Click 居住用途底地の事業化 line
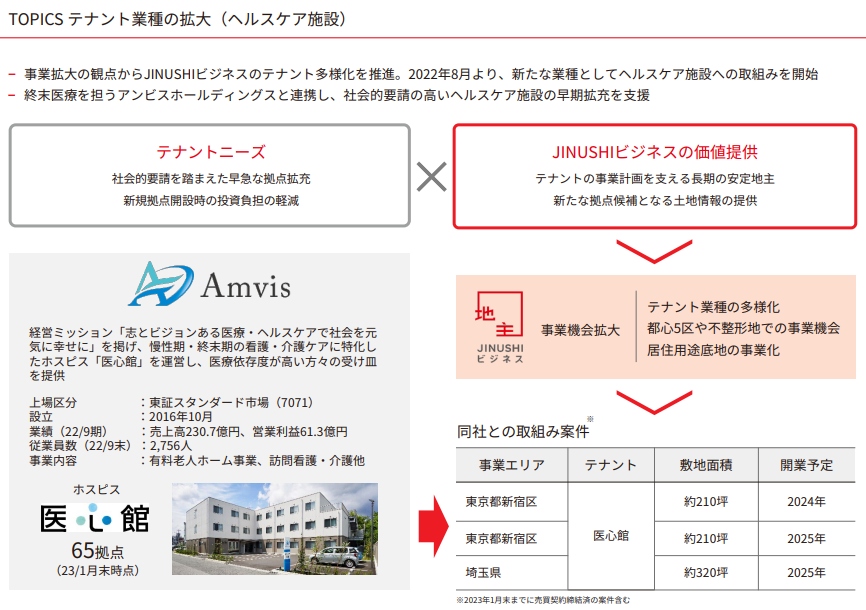866x610 pixels. (714, 350)
